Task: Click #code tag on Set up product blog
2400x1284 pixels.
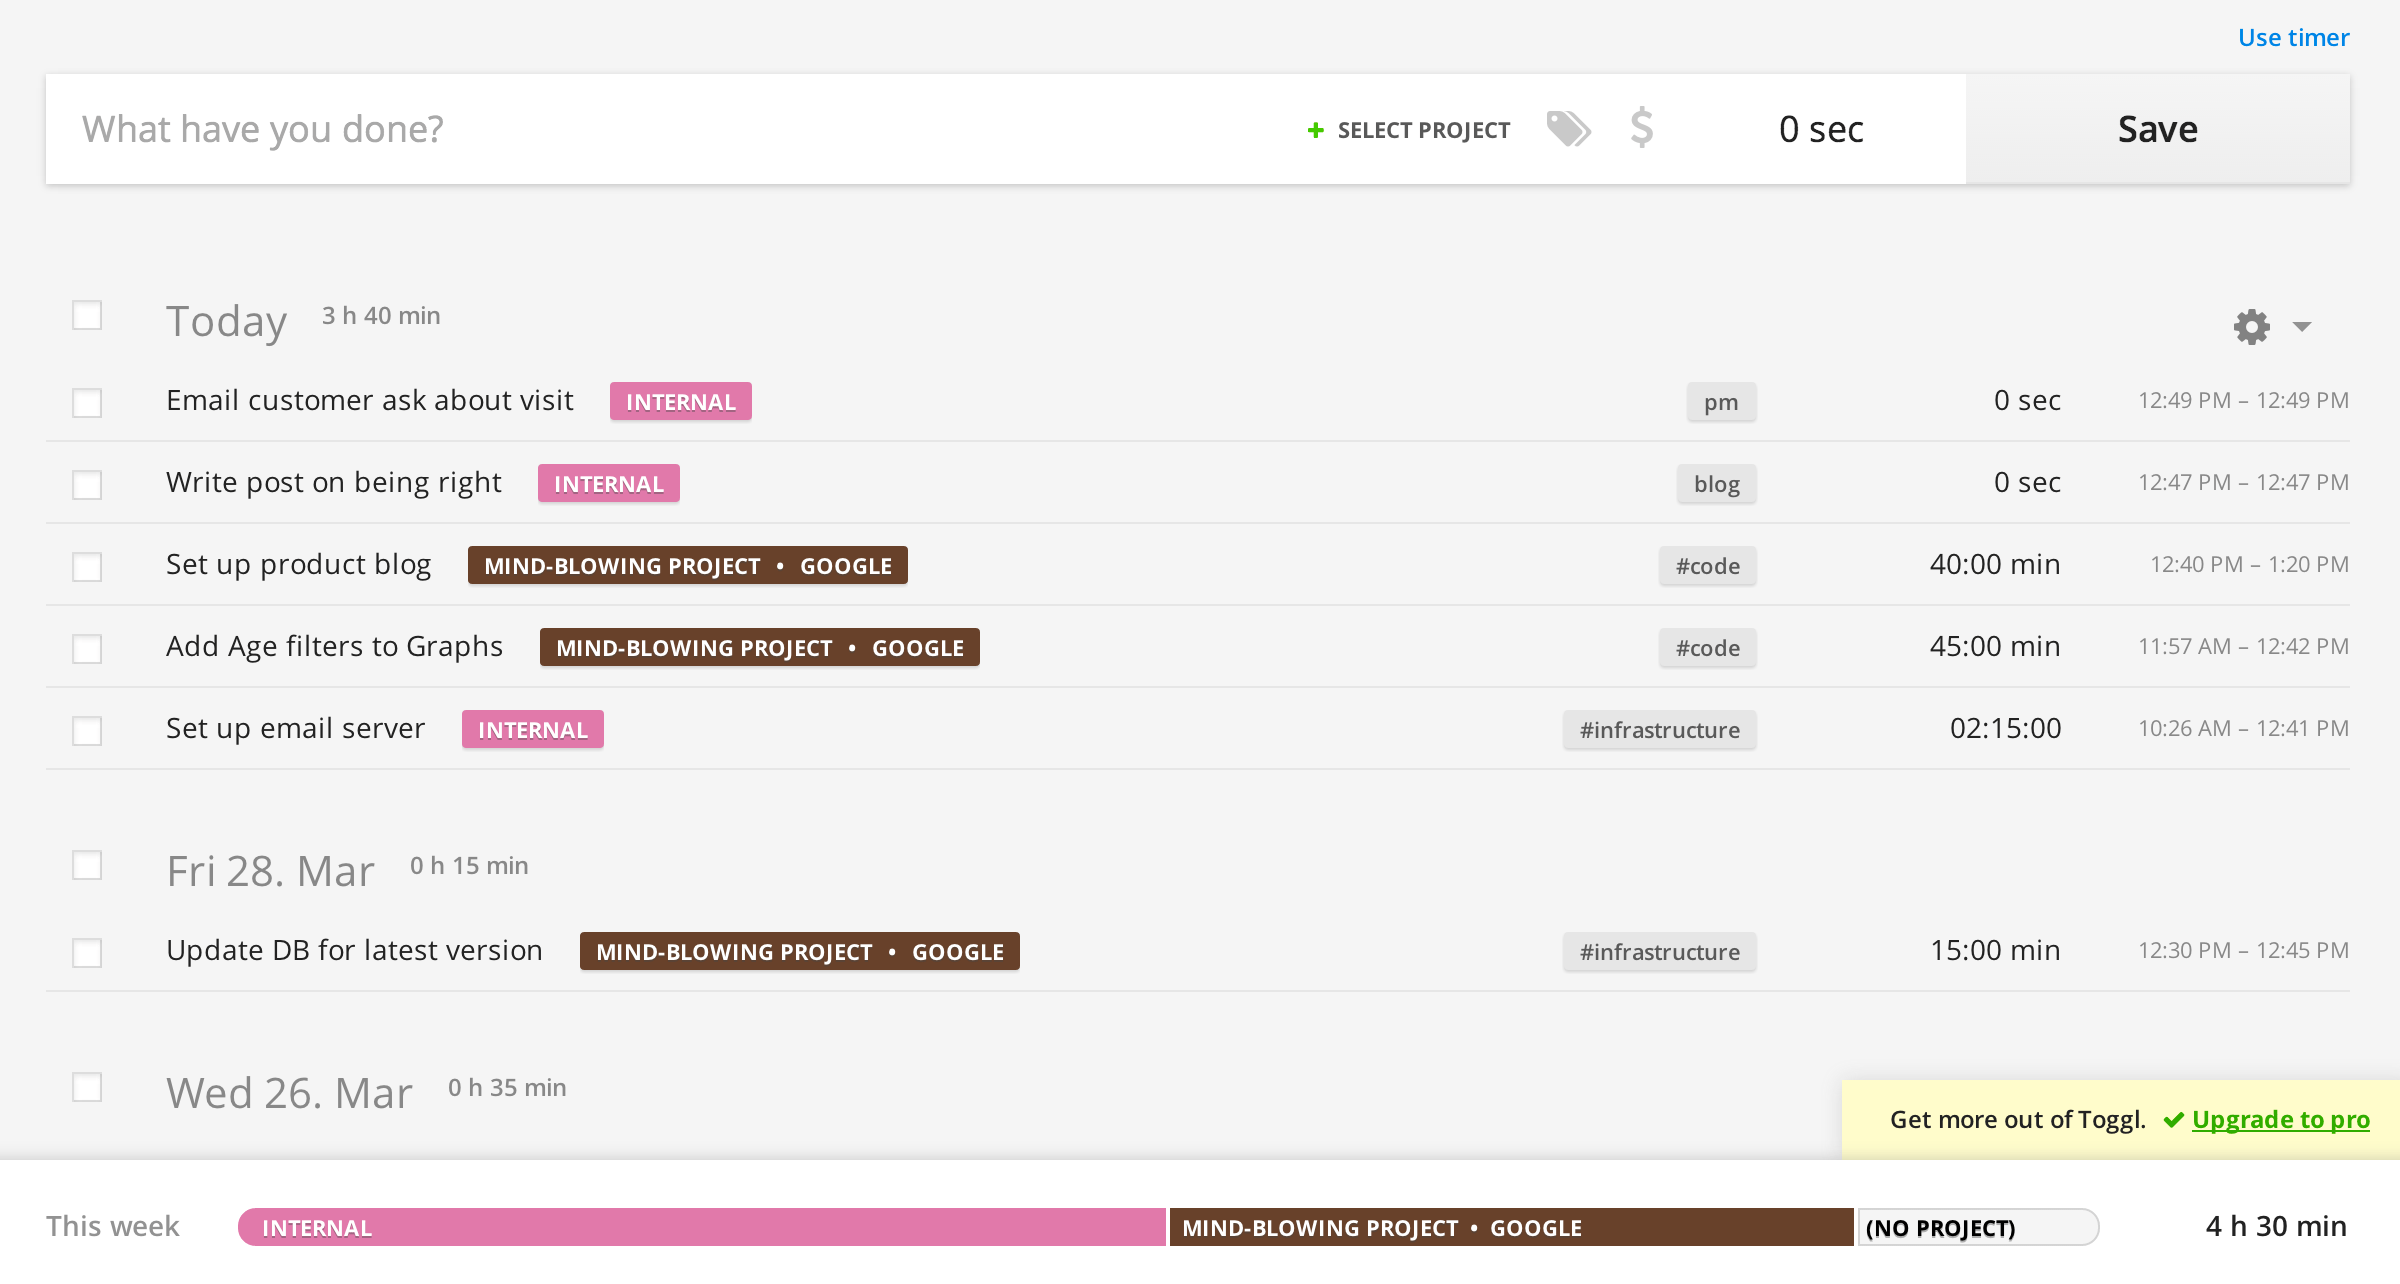Action: pos(1708,566)
